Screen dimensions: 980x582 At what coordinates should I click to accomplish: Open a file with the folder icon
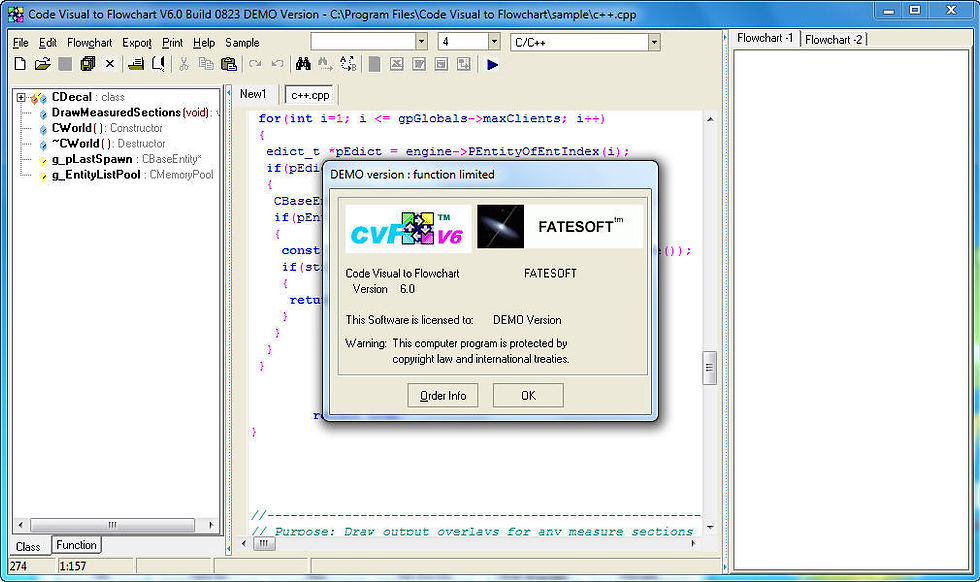(x=42, y=64)
